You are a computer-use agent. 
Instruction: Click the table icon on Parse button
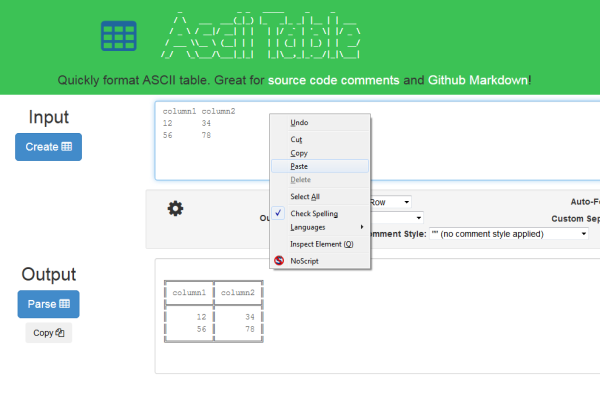click(65, 304)
